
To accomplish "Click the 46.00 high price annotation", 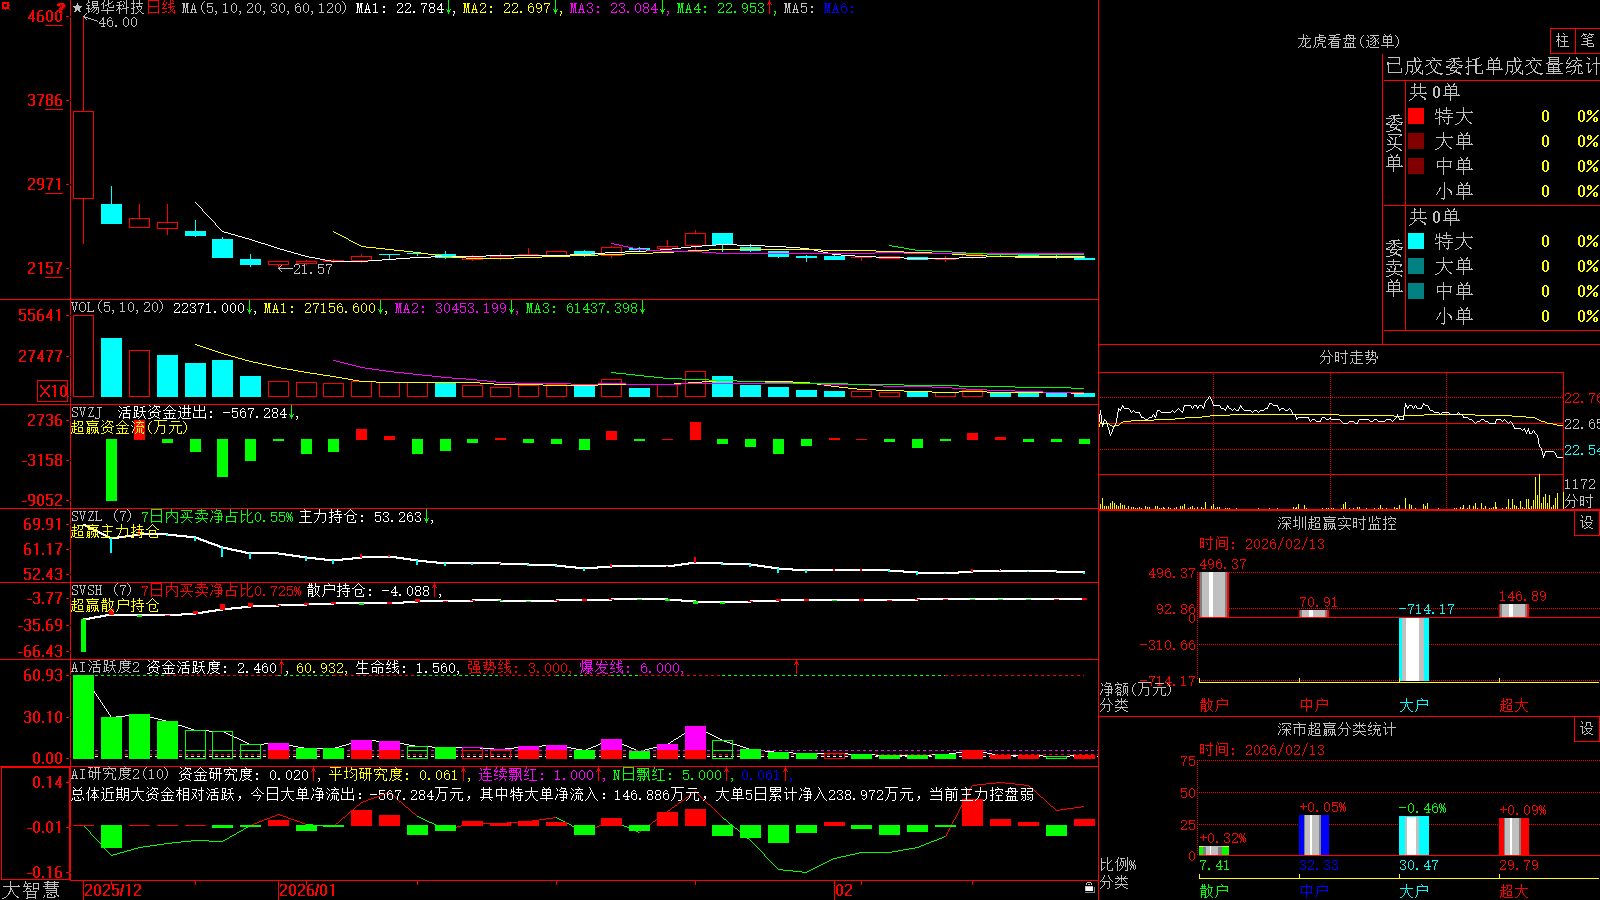I will tap(118, 22).
